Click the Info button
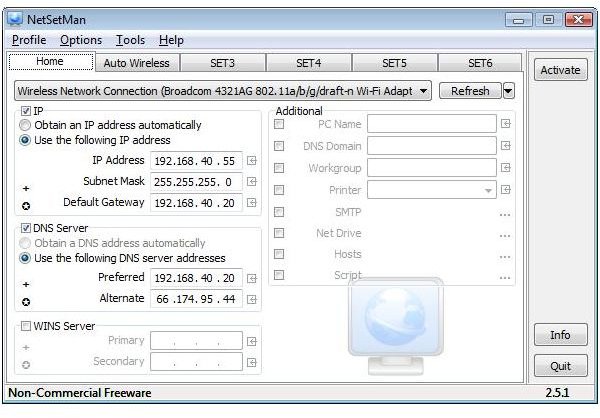Image resolution: width=600 pixels, height=418 pixels. (x=561, y=335)
